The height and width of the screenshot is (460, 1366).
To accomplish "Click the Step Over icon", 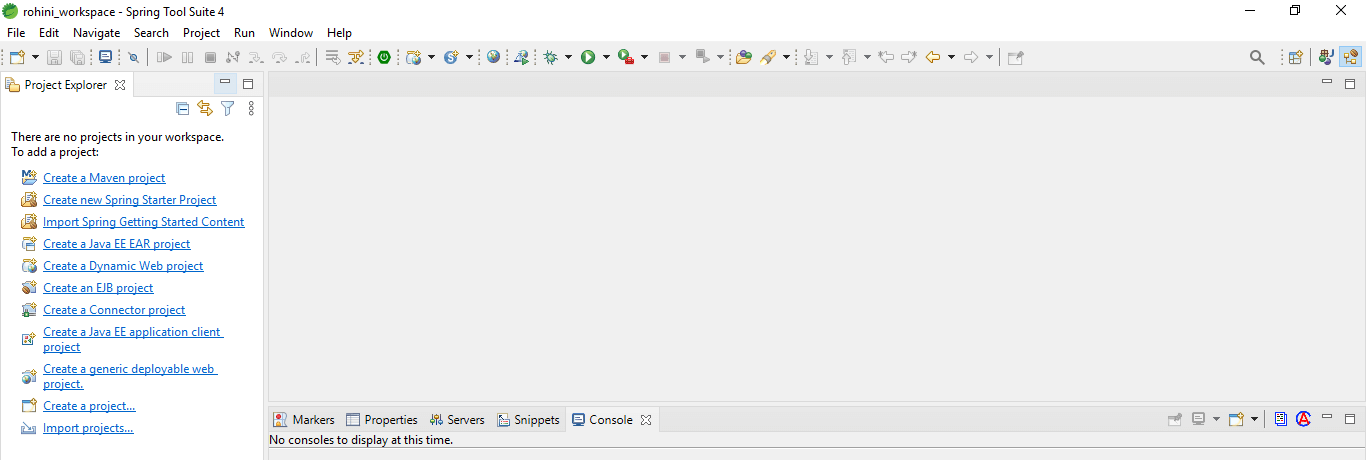I will pos(279,58).
